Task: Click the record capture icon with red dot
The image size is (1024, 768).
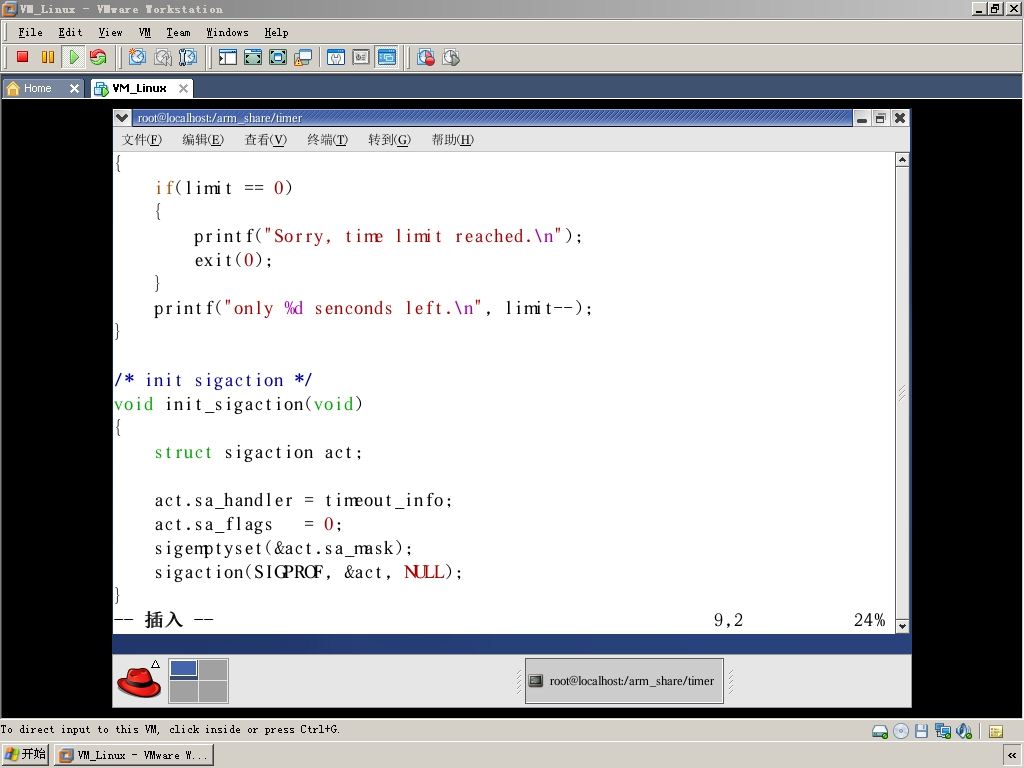Action: click(x=426, y=57)
